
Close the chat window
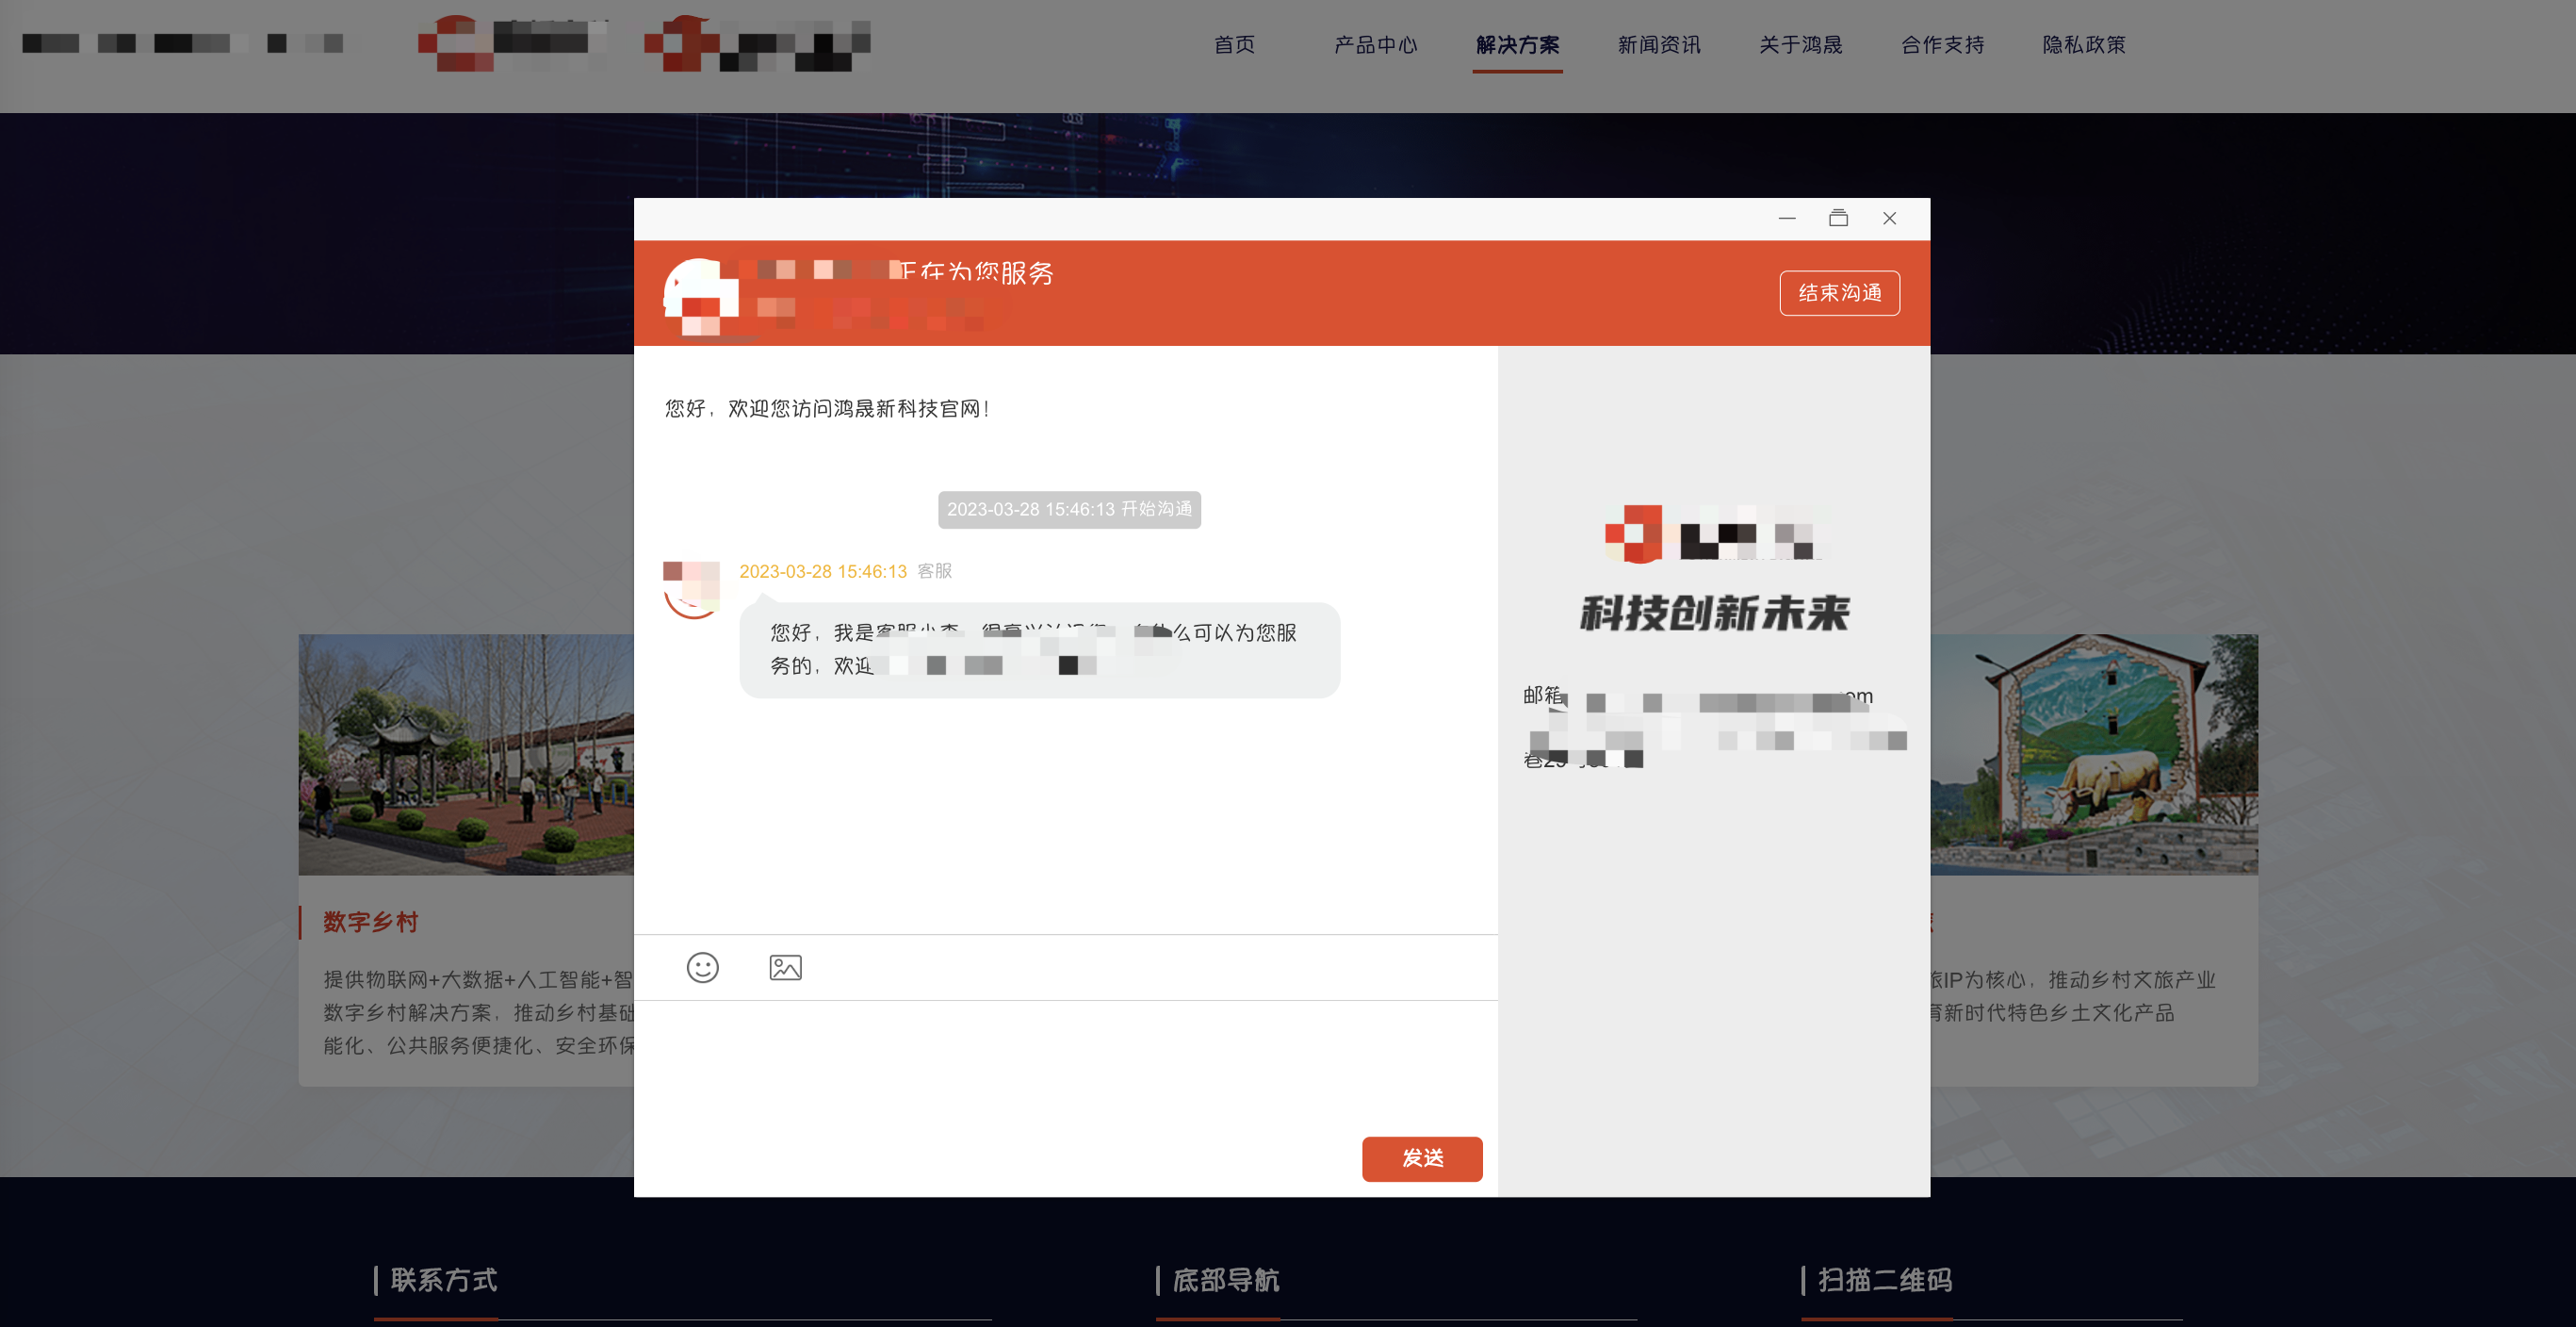[x=1889, y=218]
